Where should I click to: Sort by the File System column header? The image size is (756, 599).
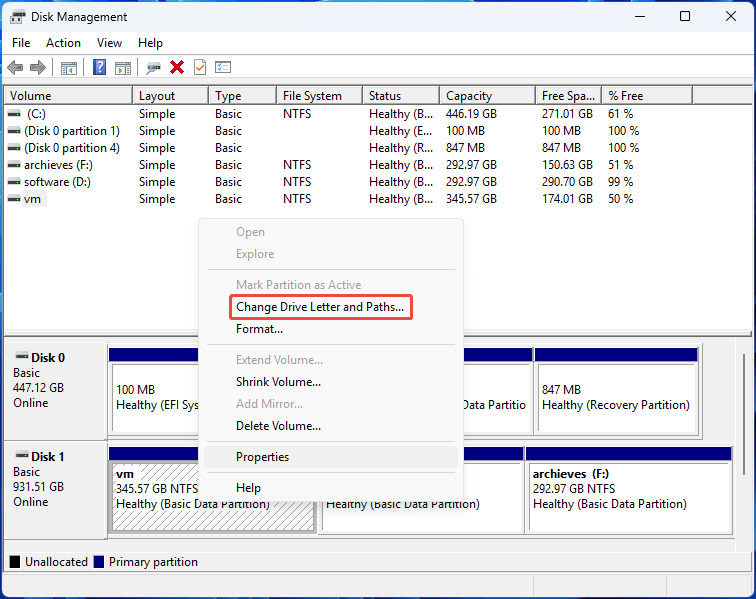(x=320, y=95)
